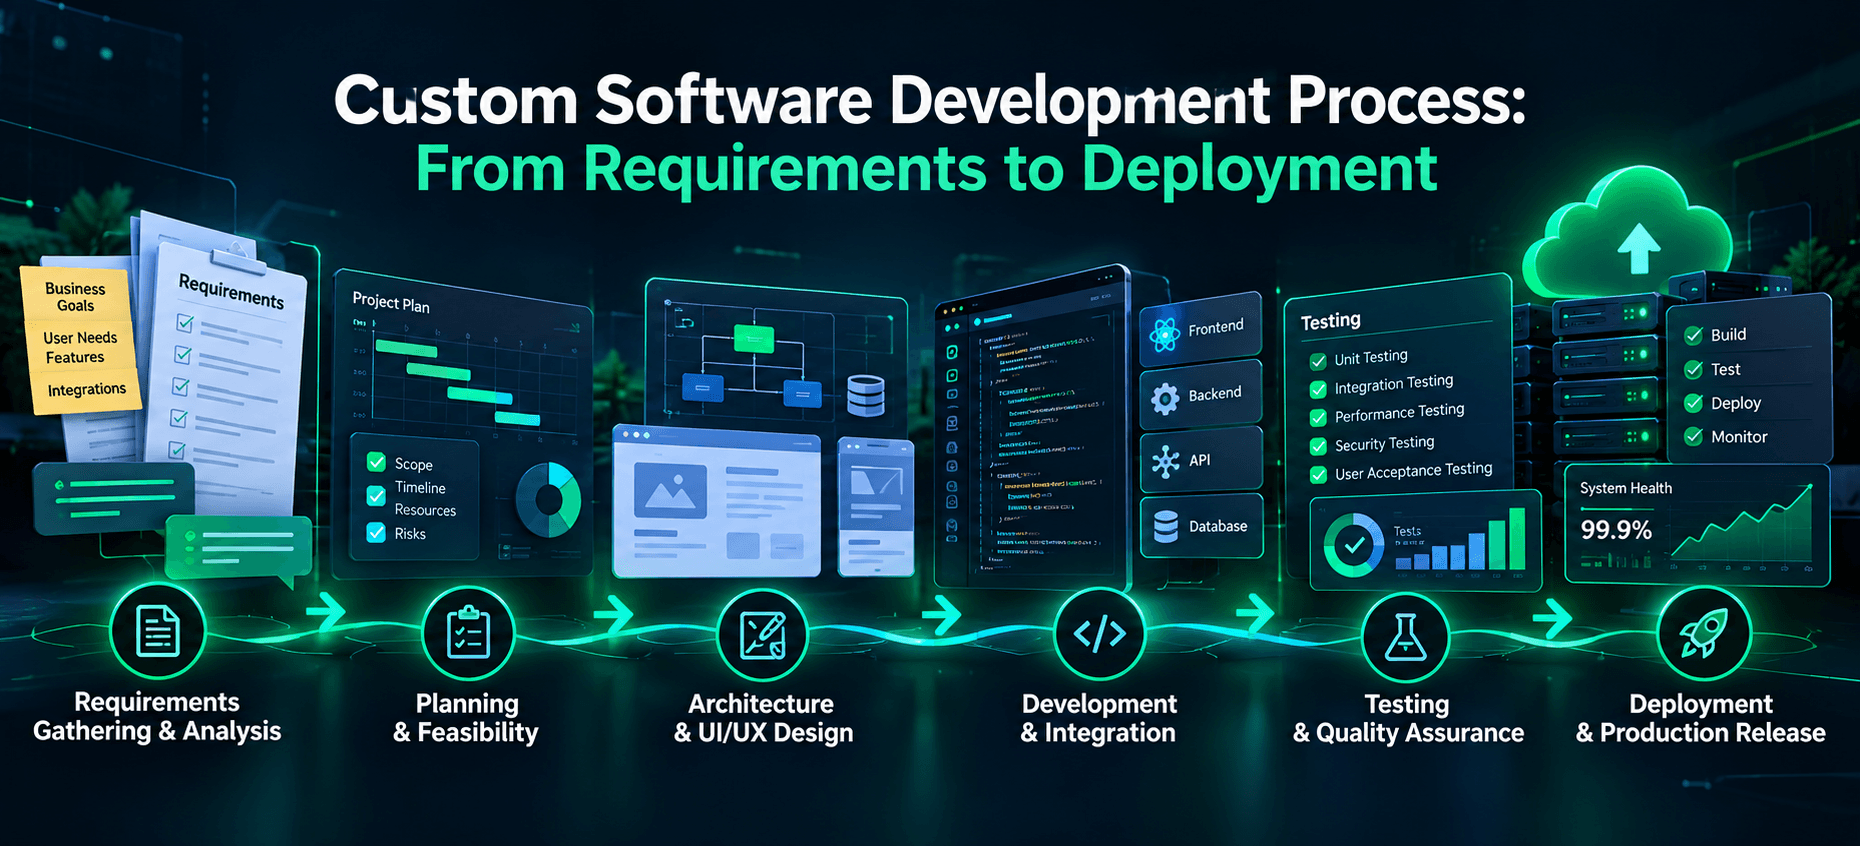Select the Database tile

pyautogui.click(x=1202, y=526)
